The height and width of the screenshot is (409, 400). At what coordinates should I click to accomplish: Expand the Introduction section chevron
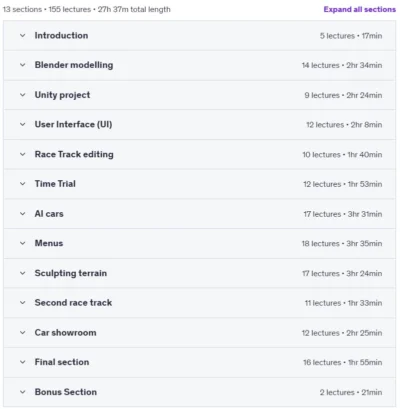coord(22,35)
